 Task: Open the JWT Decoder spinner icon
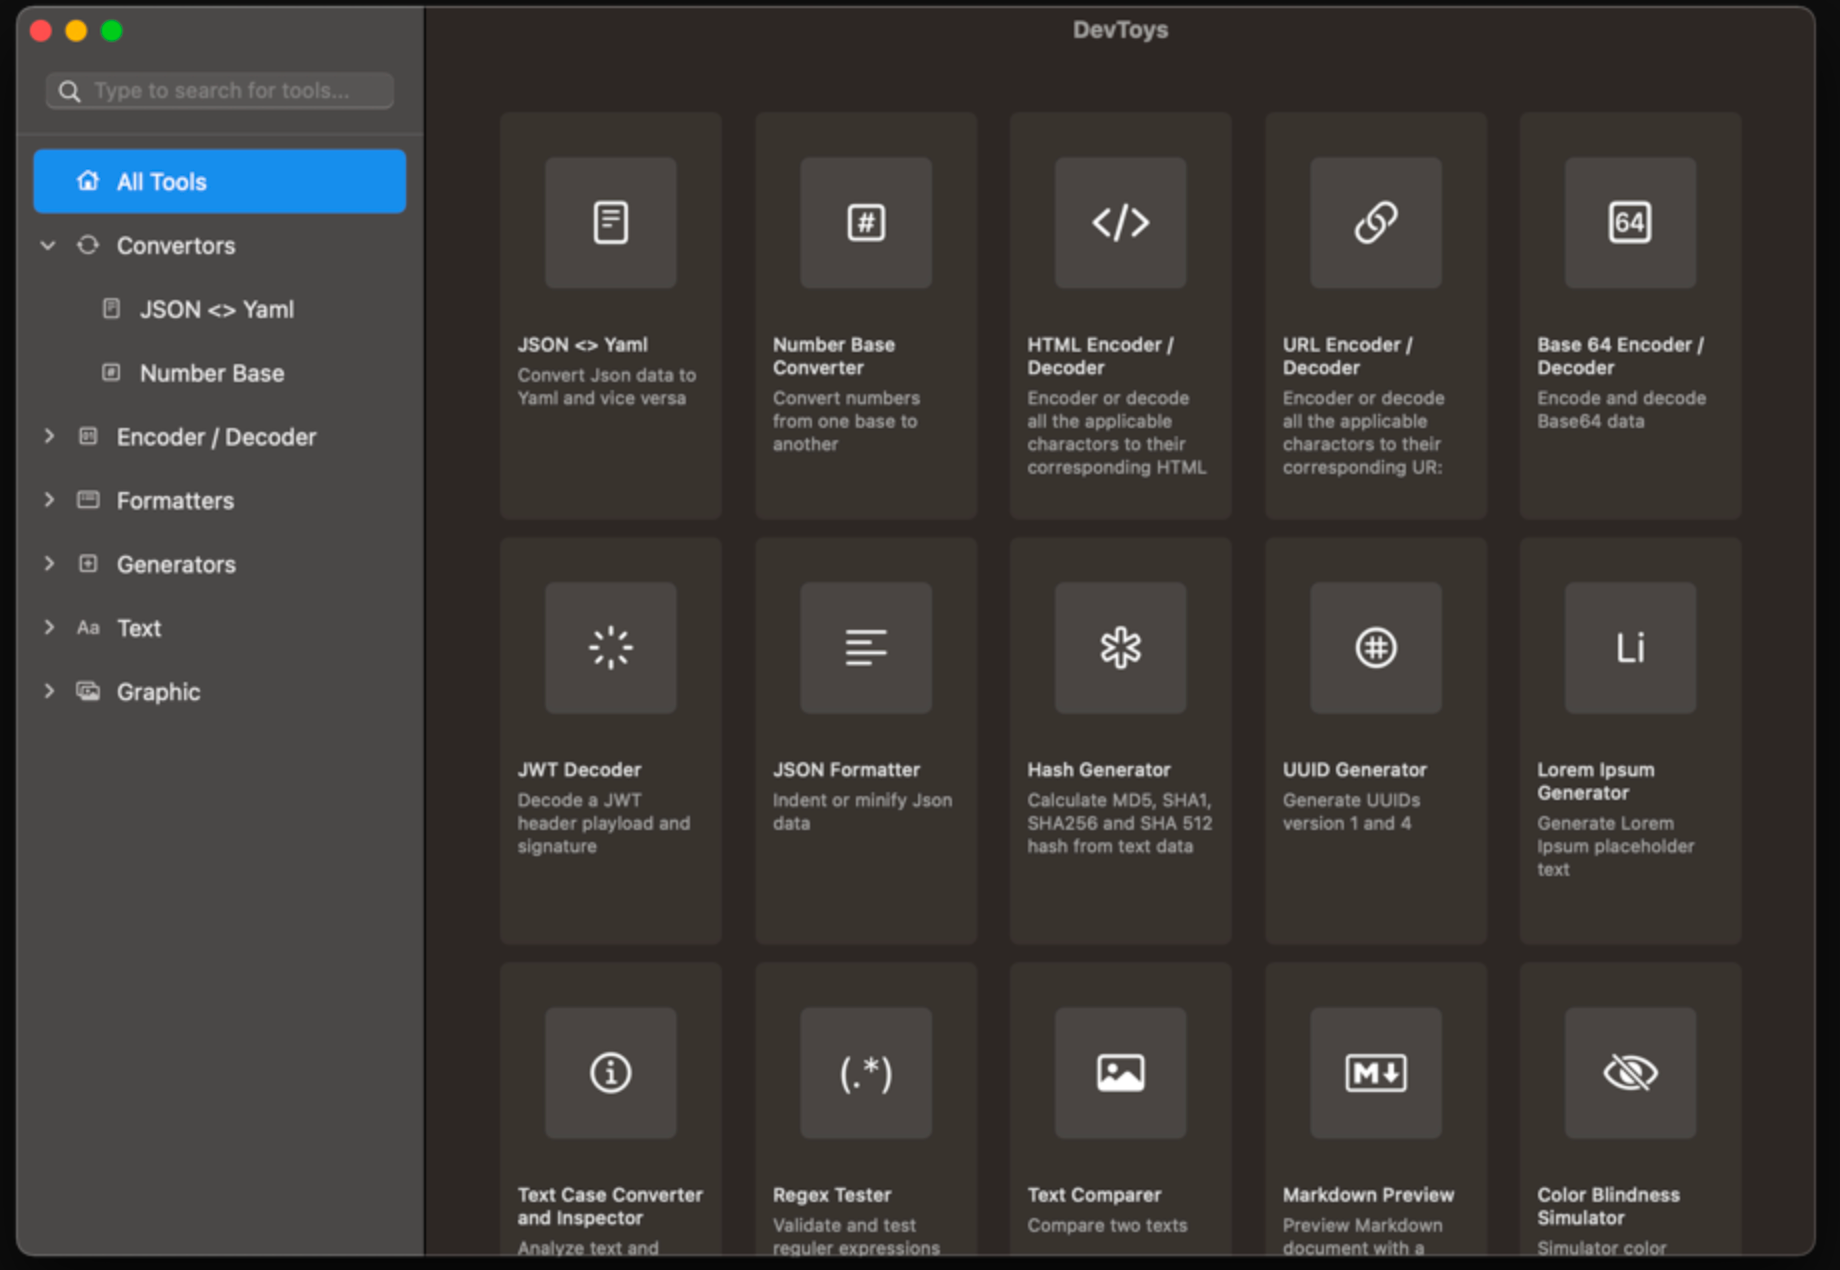pos(610,648)
